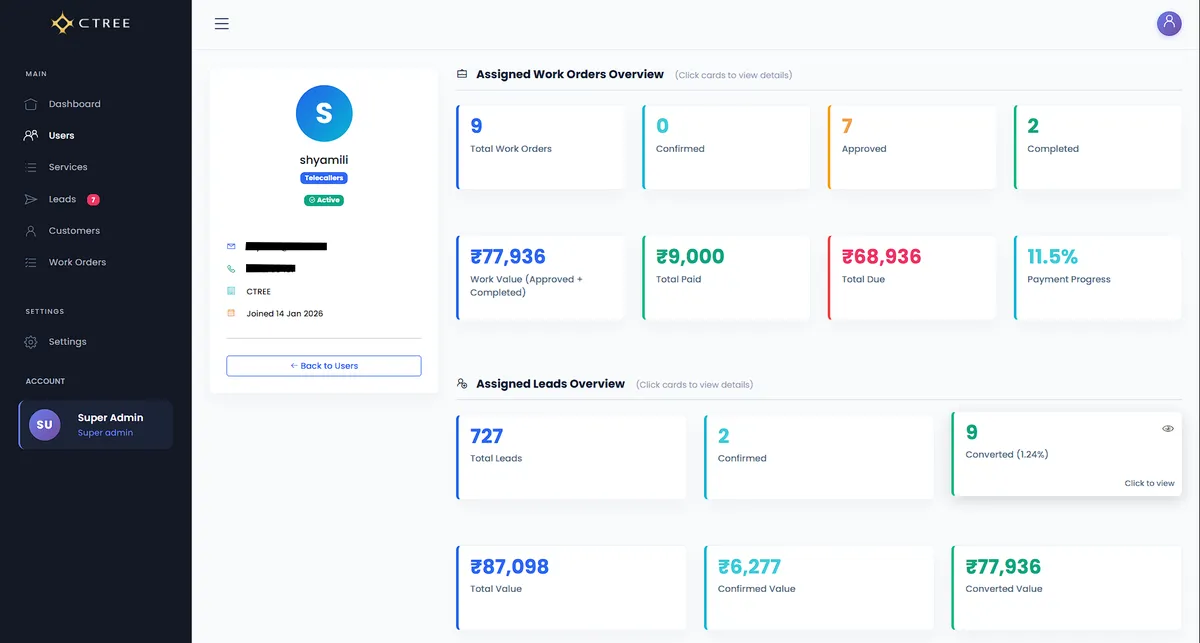This screenshot has height=643, width=1200.
Task: Open the user profile avatar menu
Action: pyautogui.click(x=1169, y=24)
